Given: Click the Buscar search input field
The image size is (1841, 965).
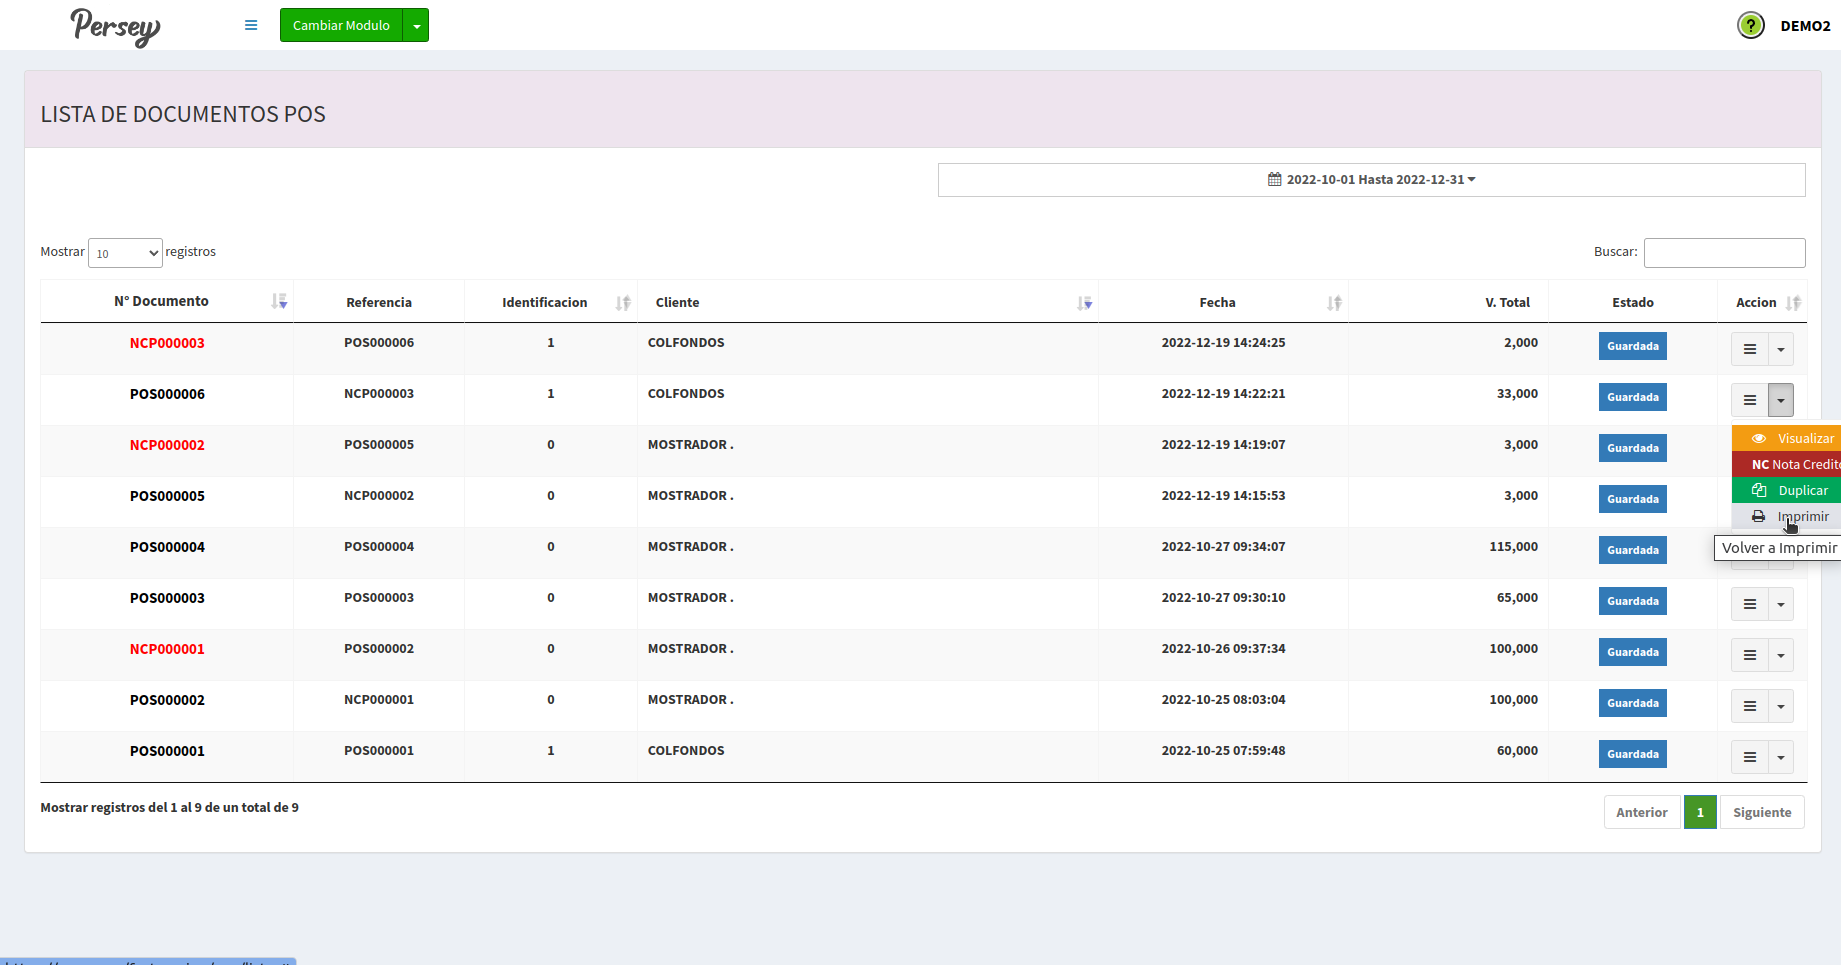Looking at the screenshot, I should (1724, 253).
